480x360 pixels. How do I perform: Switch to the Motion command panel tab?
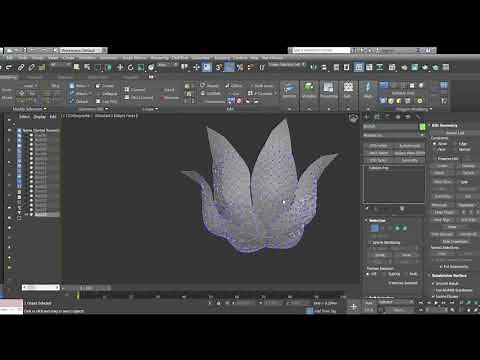coord(398,117)
